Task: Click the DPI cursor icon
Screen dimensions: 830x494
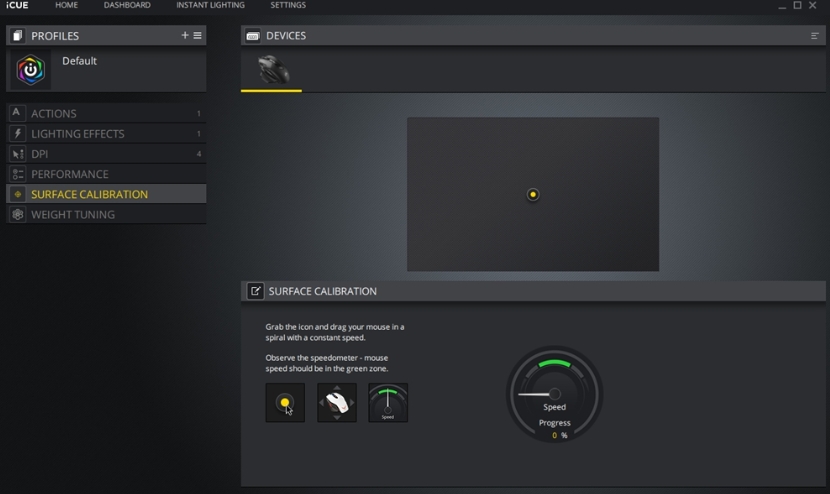Action: click(17, 154)
